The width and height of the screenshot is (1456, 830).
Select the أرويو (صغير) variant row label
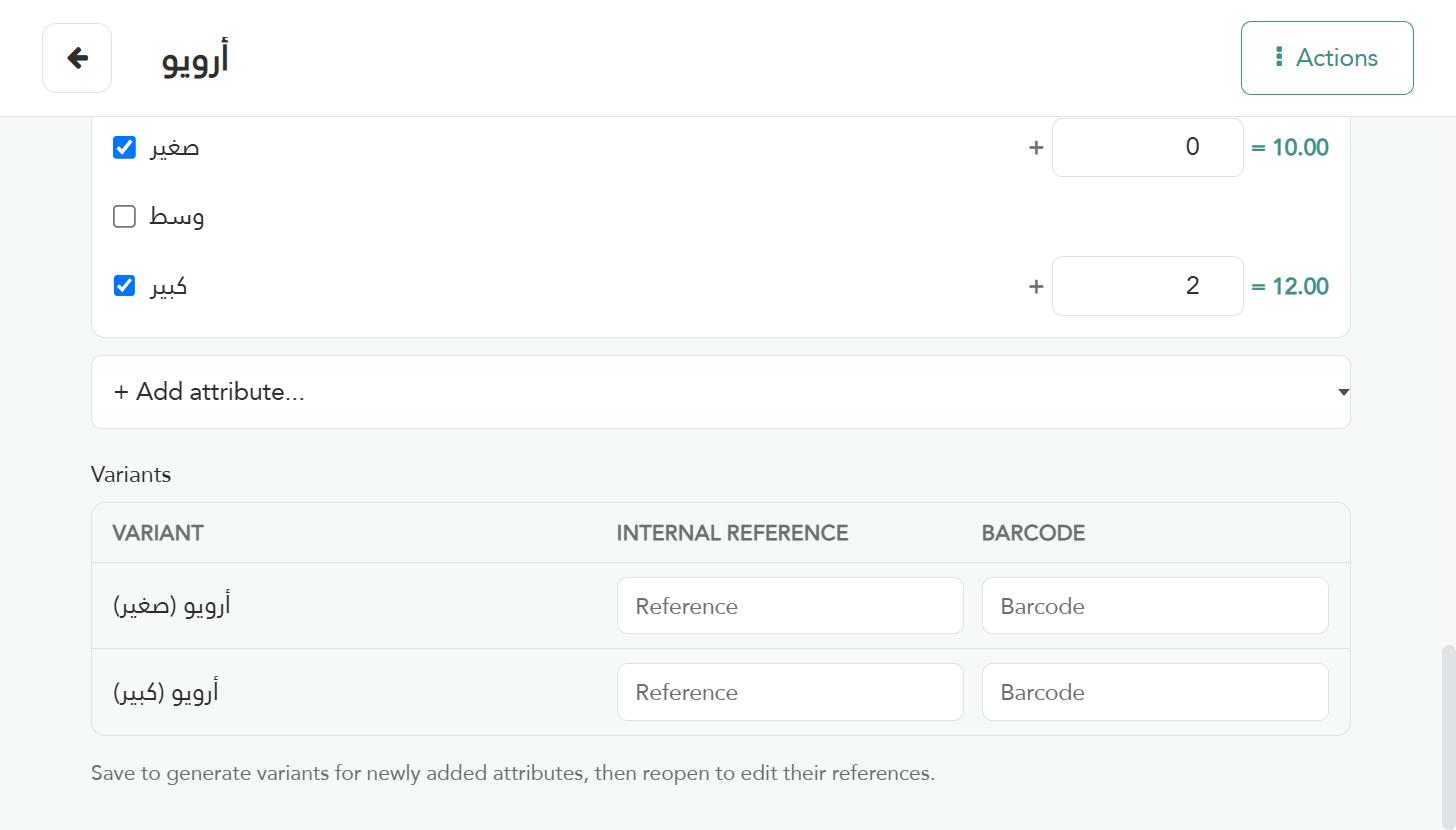click(171, 606)
